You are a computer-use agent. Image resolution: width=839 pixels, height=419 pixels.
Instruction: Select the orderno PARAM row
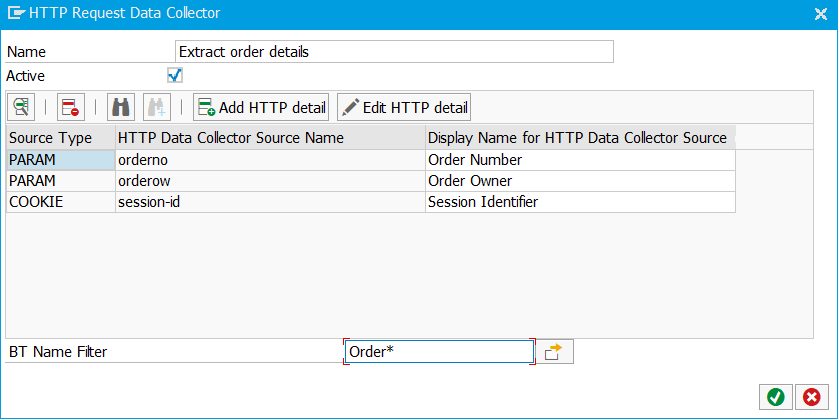coord(371,160)
